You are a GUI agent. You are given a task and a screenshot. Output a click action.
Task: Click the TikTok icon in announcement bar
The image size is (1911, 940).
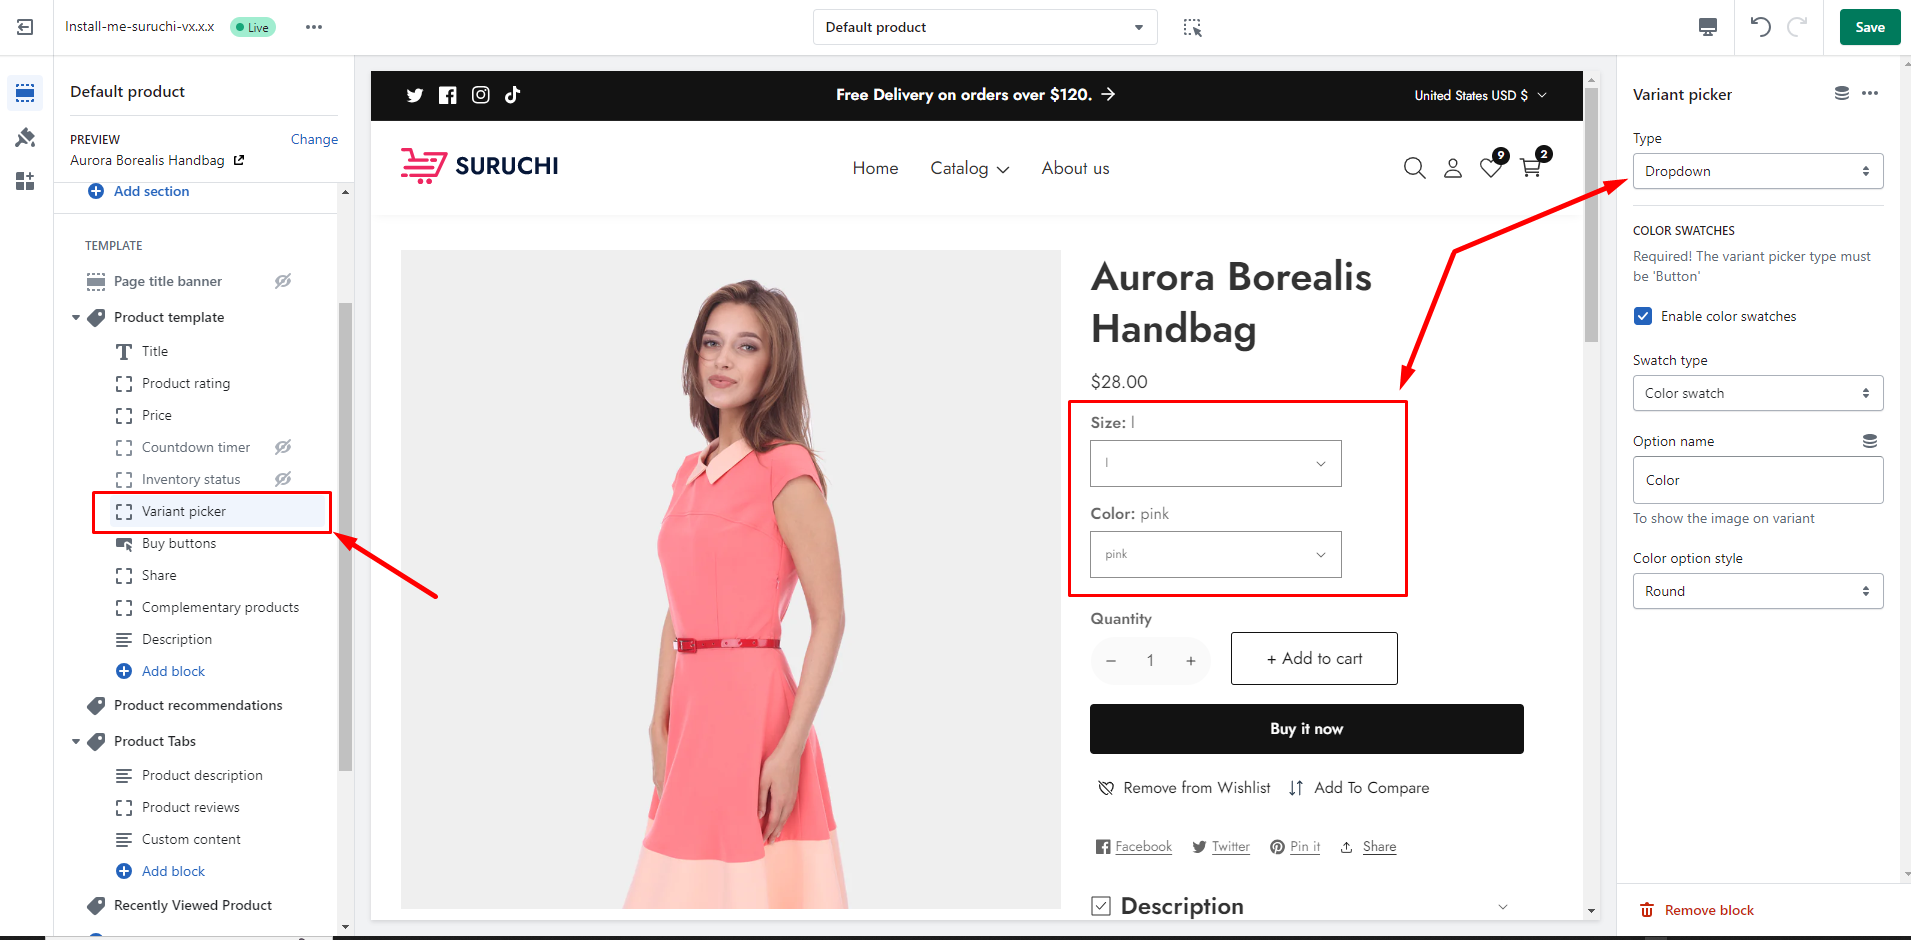click(x=512, y=95)
